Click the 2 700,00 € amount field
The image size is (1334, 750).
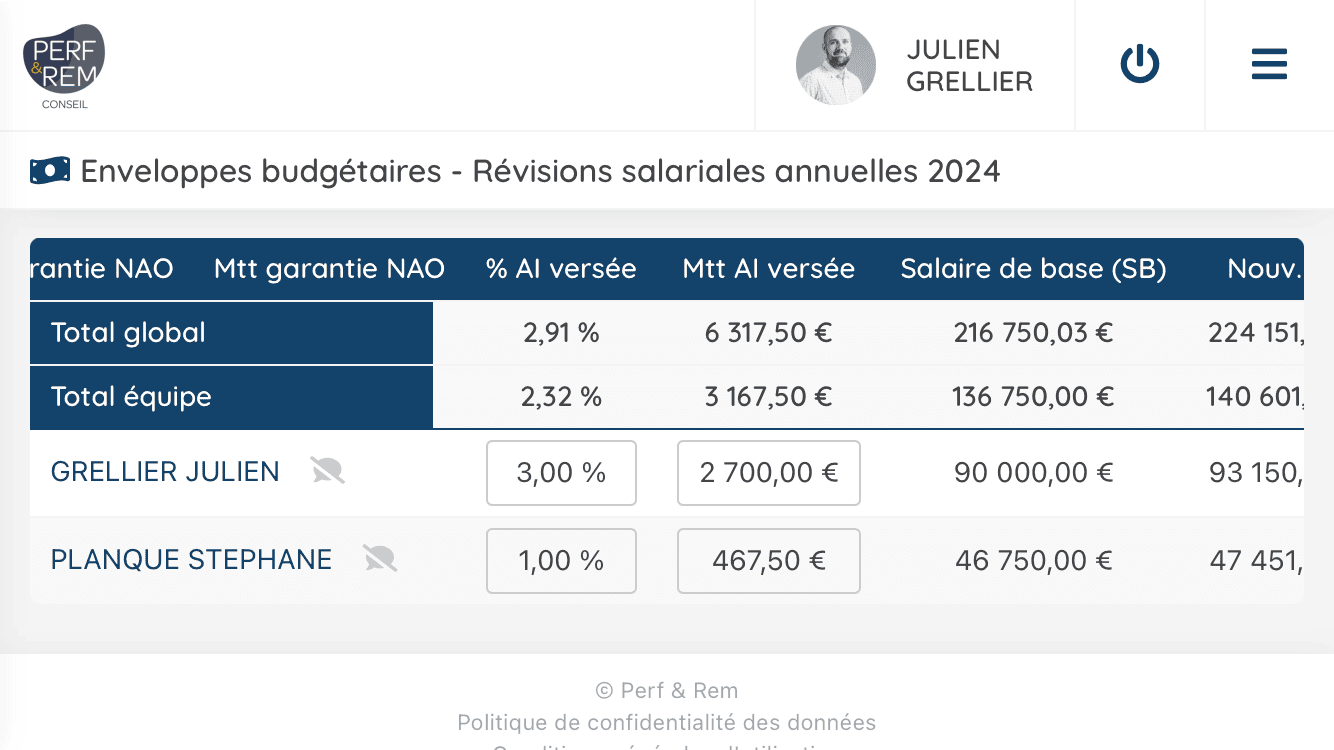click(x=768, y=473)
